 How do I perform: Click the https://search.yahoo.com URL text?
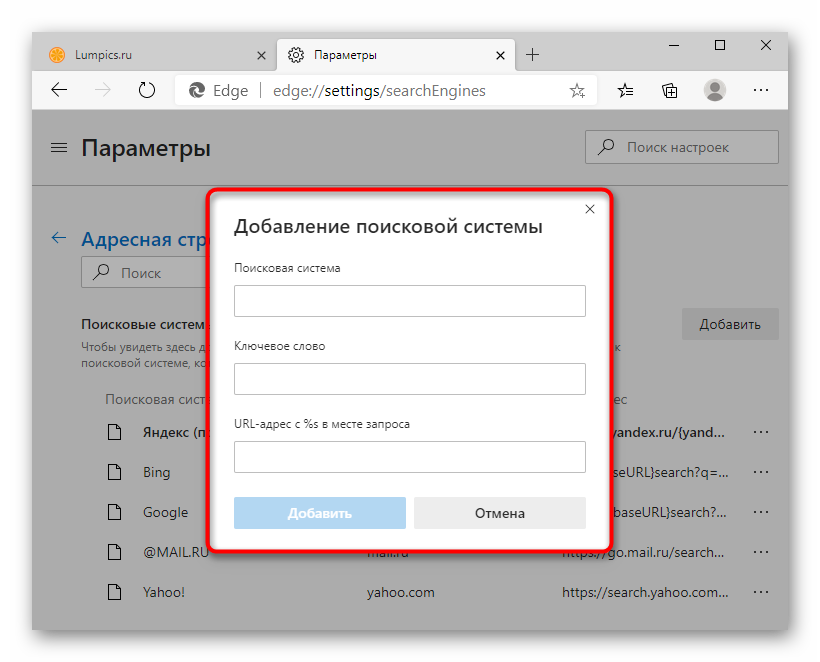point(645,592)
